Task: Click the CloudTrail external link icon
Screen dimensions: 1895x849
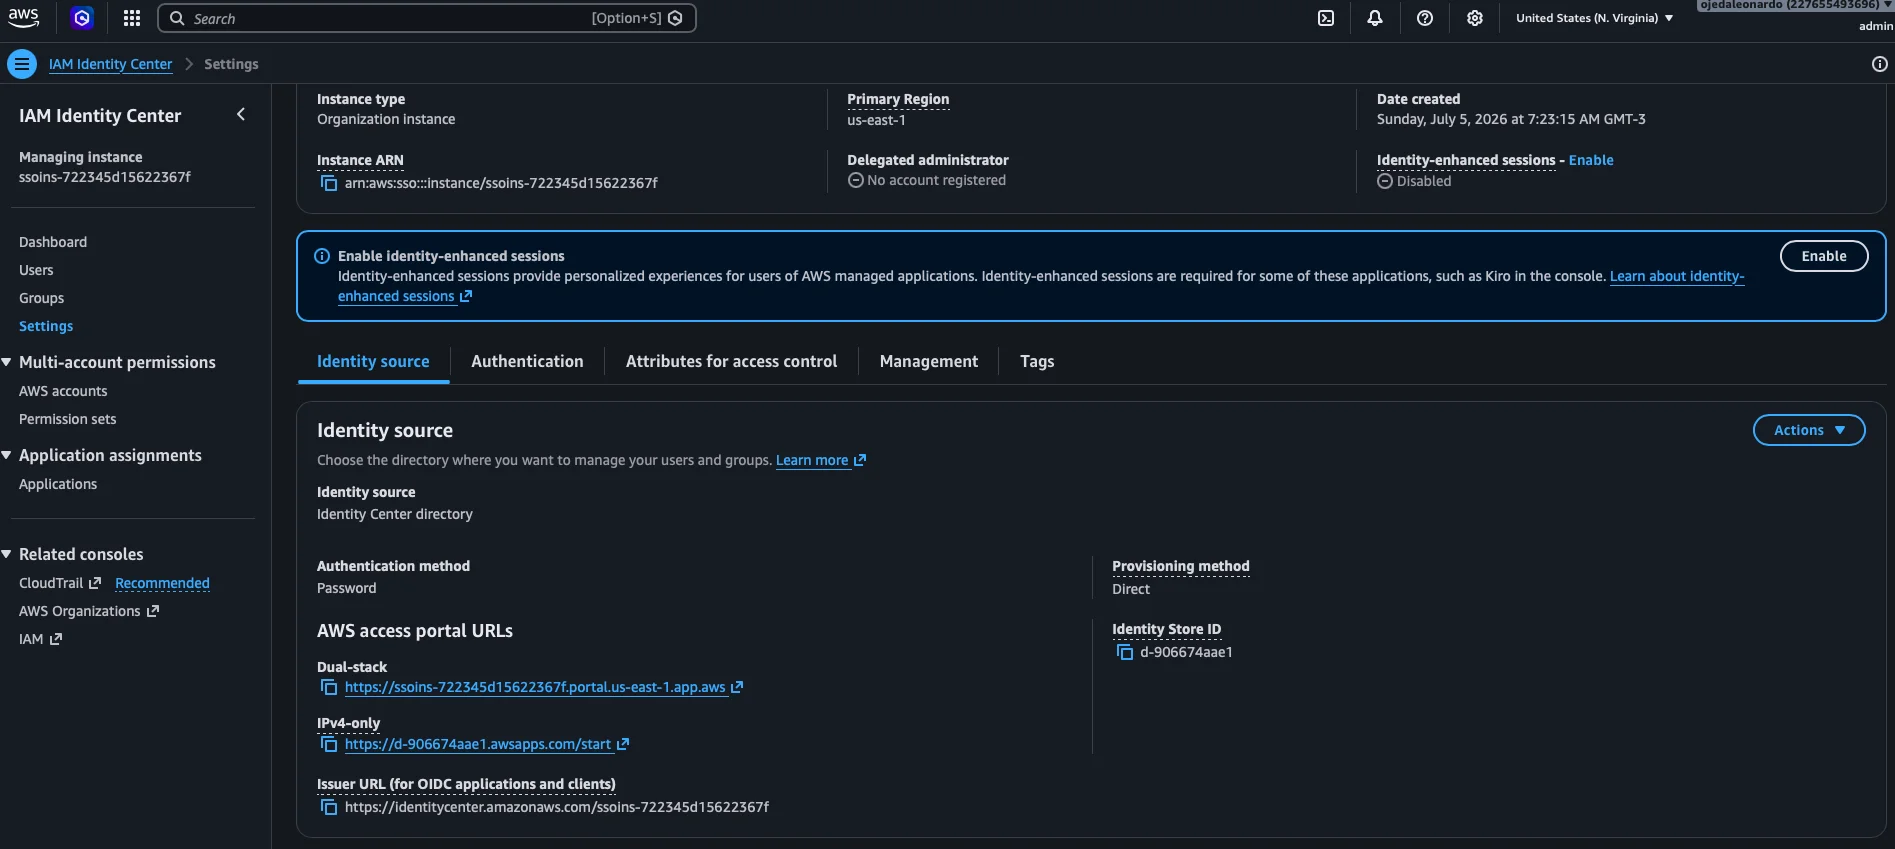Action: pyautogui.click(x=95, y=583)
